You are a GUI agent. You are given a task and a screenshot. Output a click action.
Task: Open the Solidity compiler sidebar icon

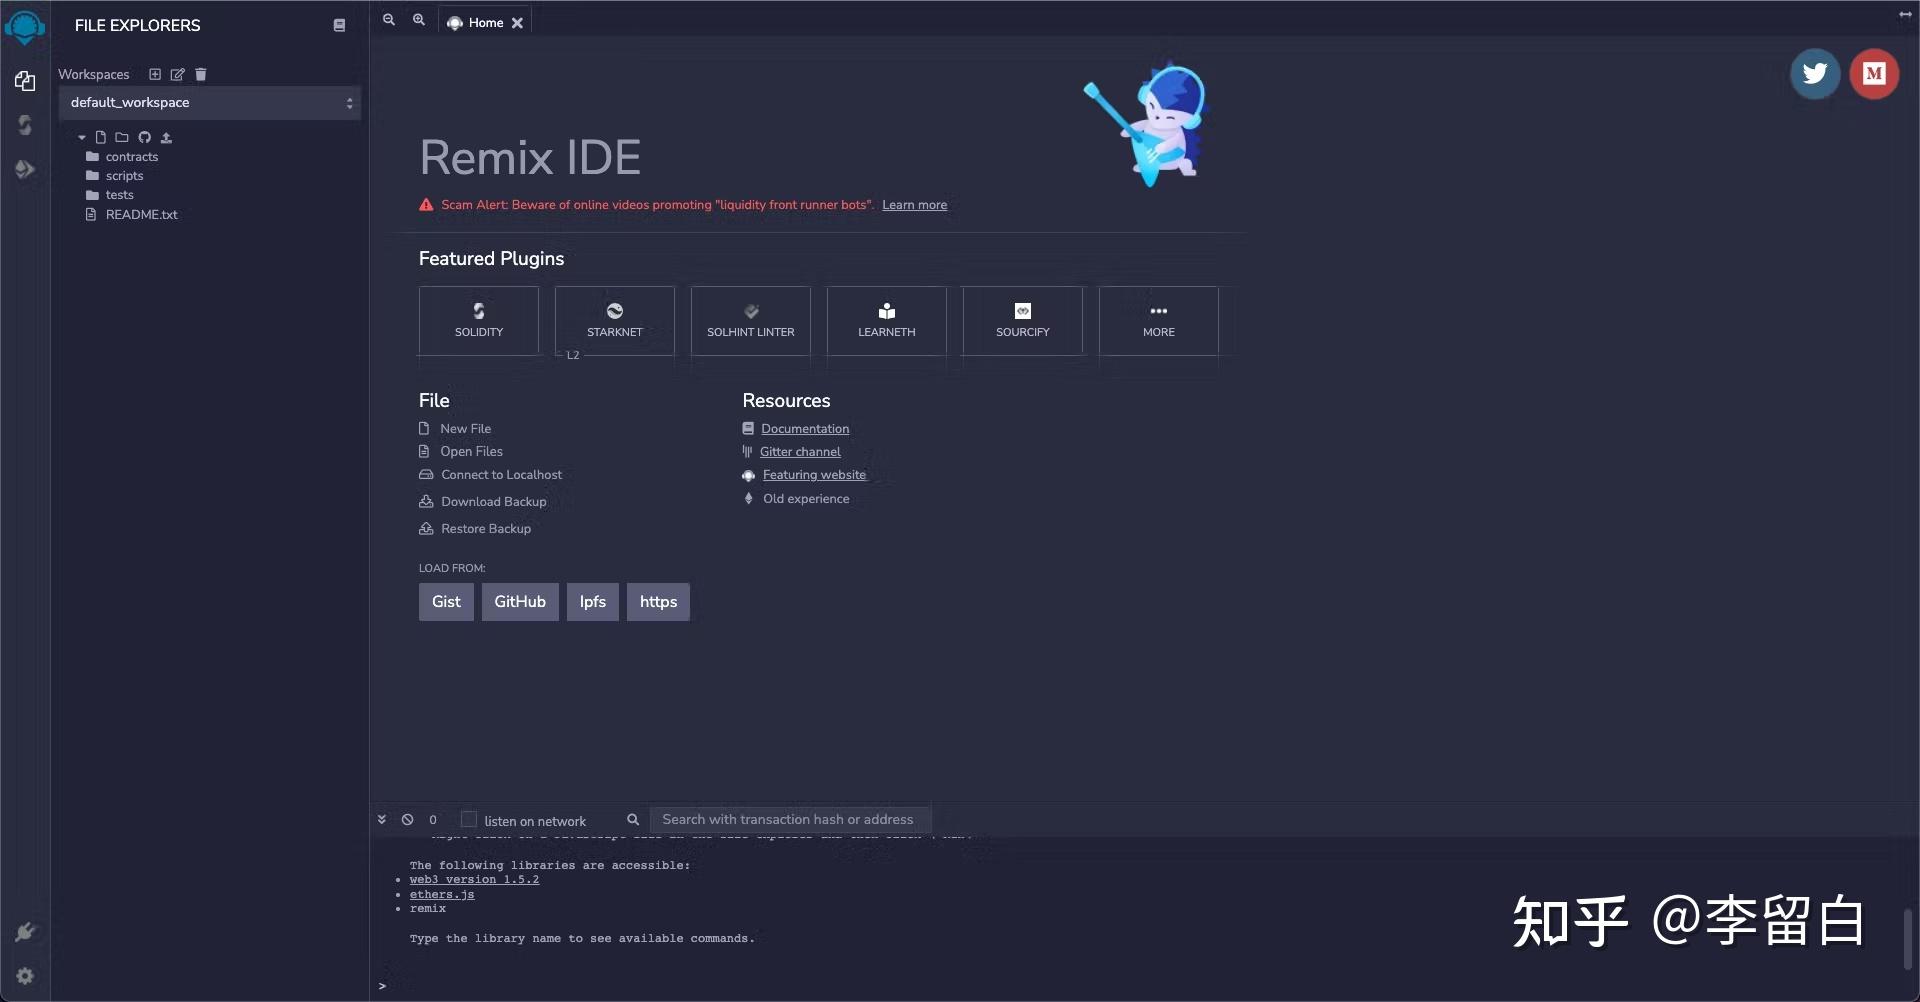tap(25, 125)
